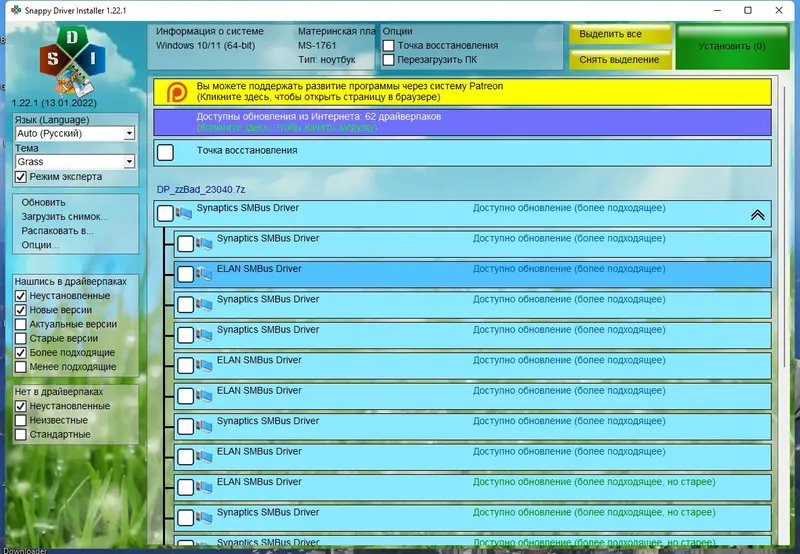Click the Patreon logo icon
Viewport: 800px width, 554px height.
pyautogui.click(x=177, y=92)
